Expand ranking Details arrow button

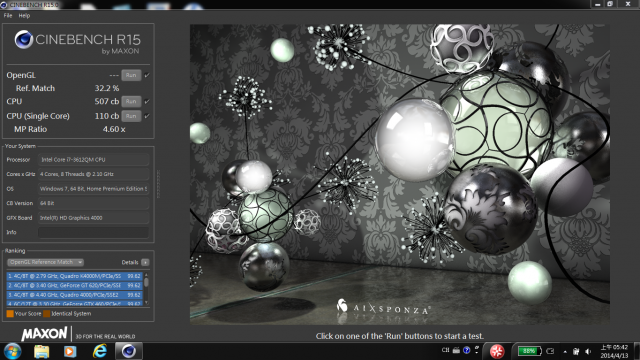145,262
